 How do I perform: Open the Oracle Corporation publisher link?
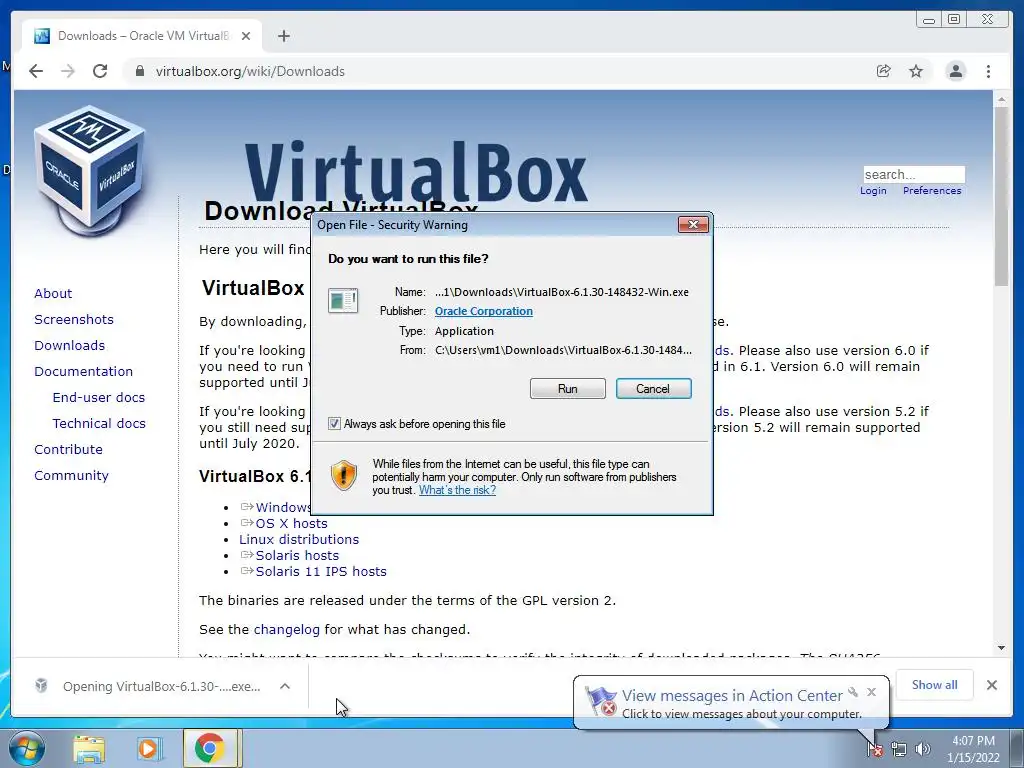pyautogui.click(x=483, y=312)
